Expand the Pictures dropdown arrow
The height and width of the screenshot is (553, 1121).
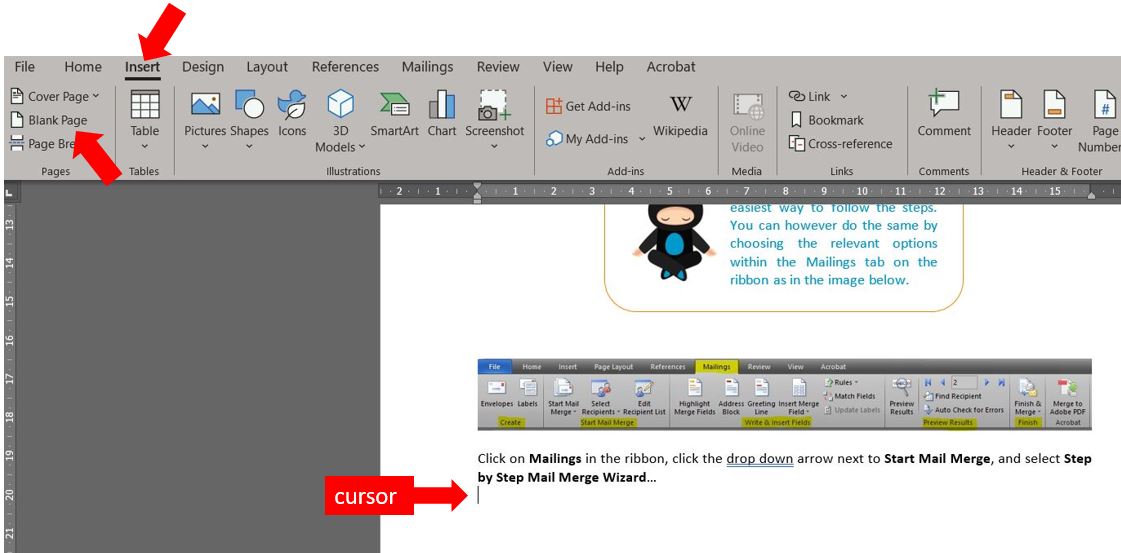click(205, 146)
